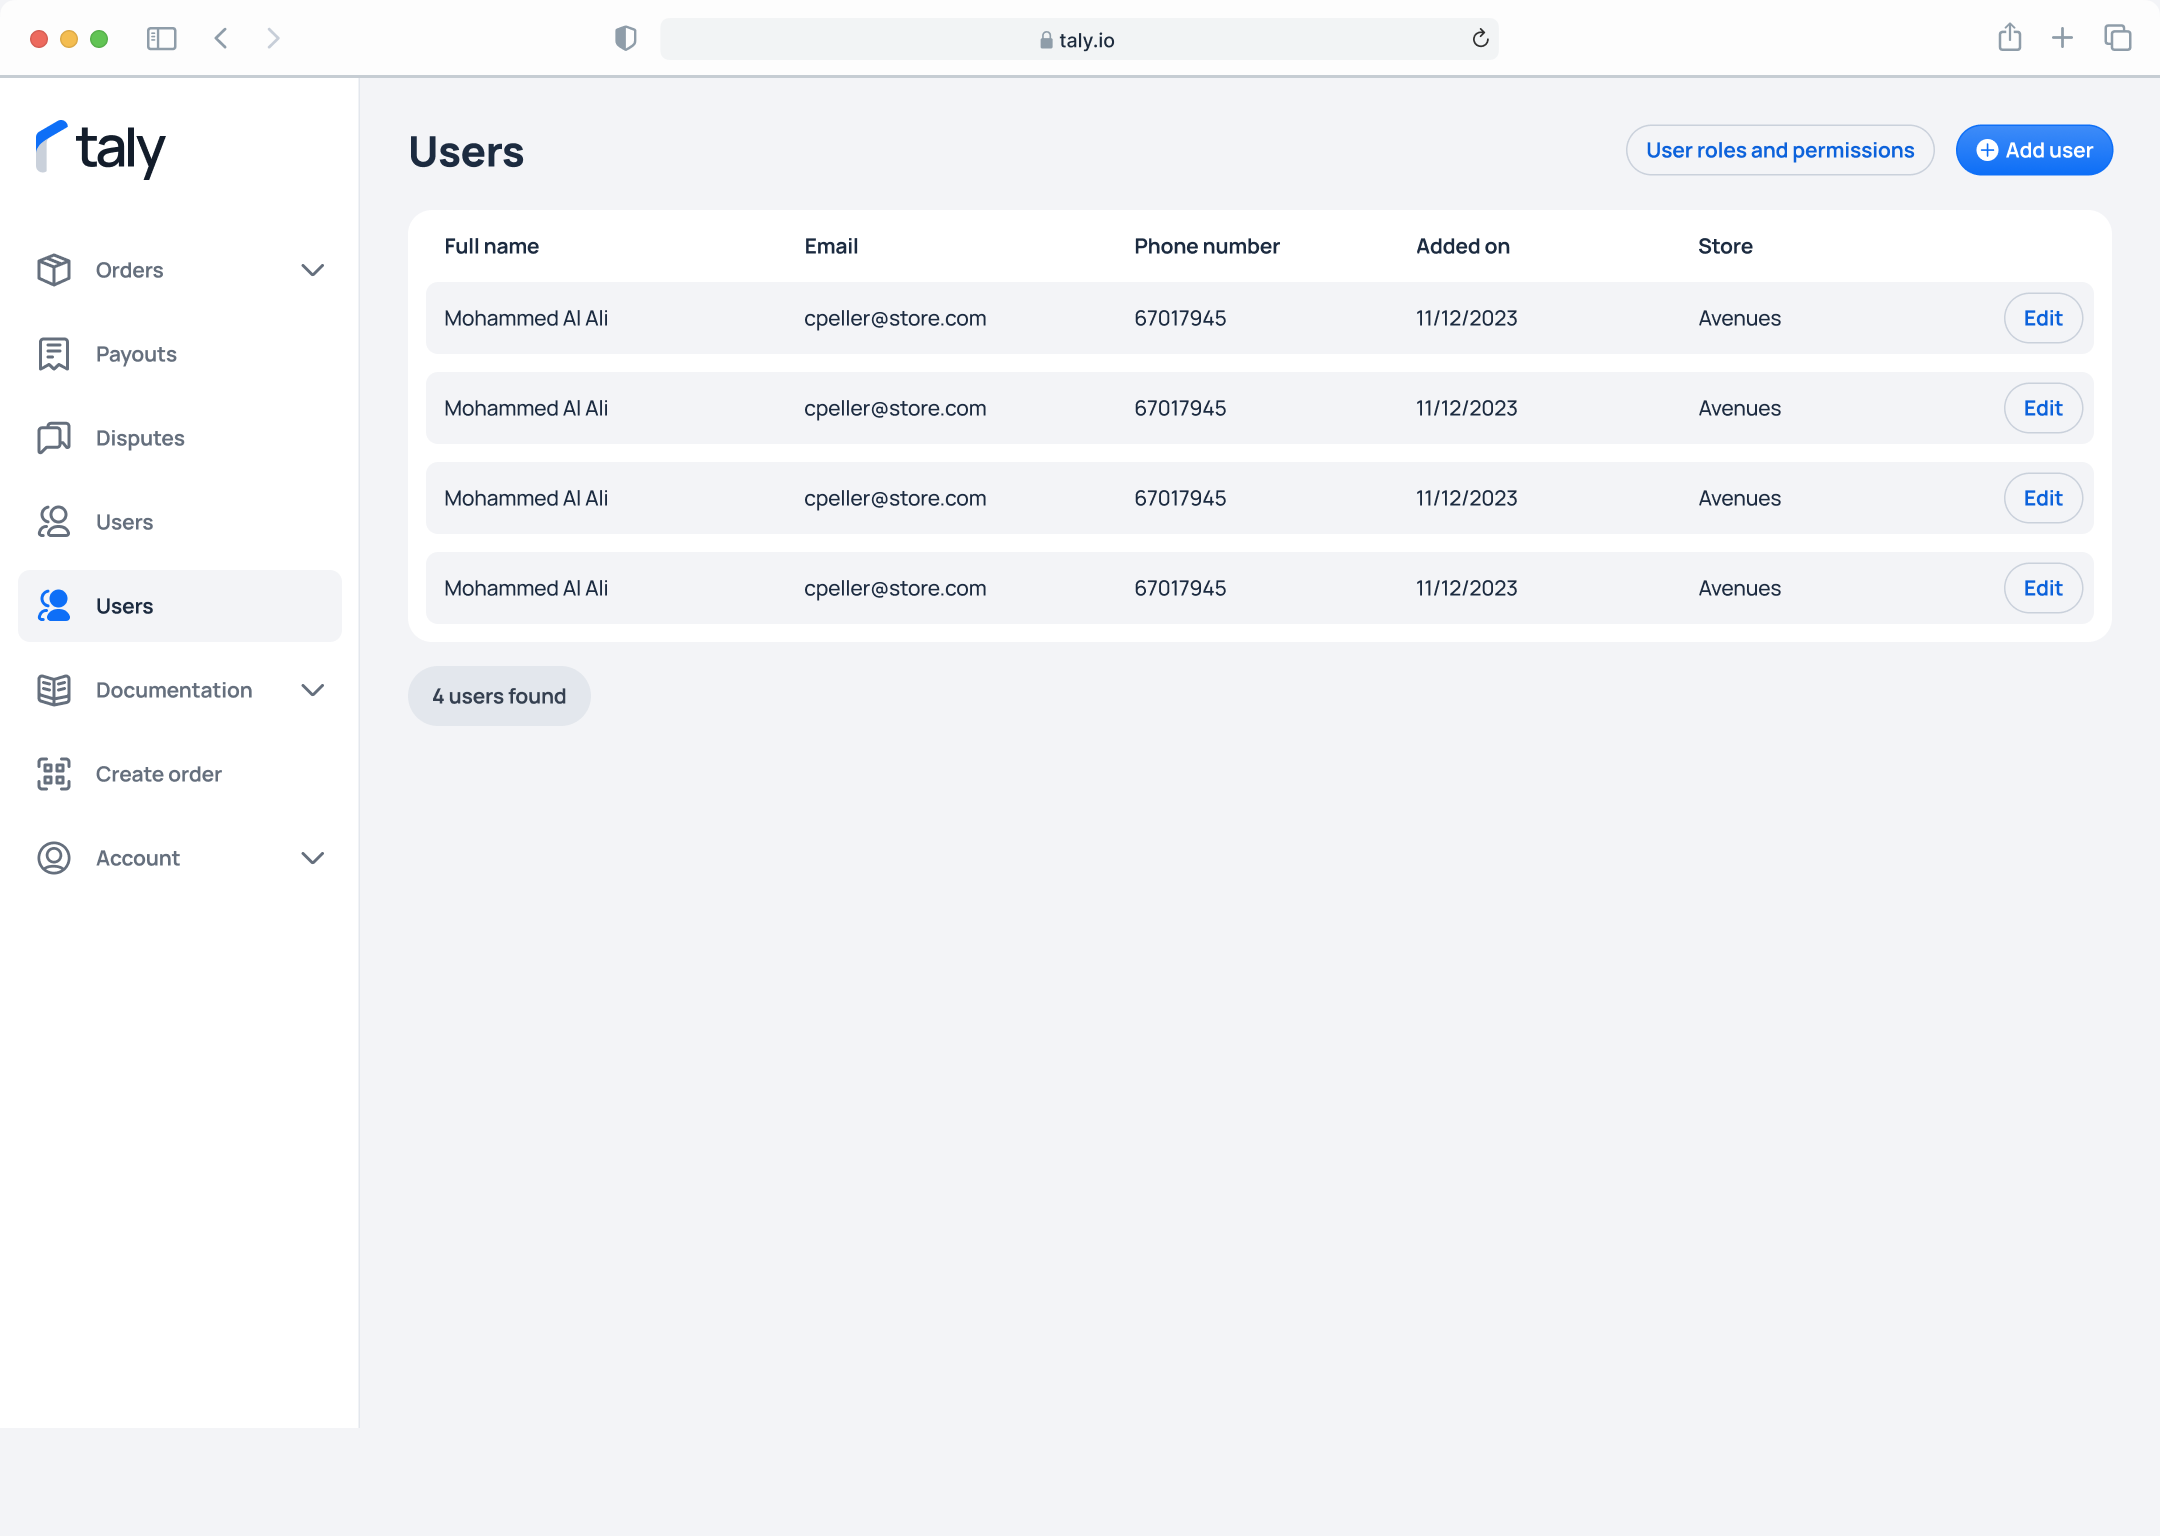Open User roles and permissions
2160x1536 pixels.
(x=1780, y=150)
